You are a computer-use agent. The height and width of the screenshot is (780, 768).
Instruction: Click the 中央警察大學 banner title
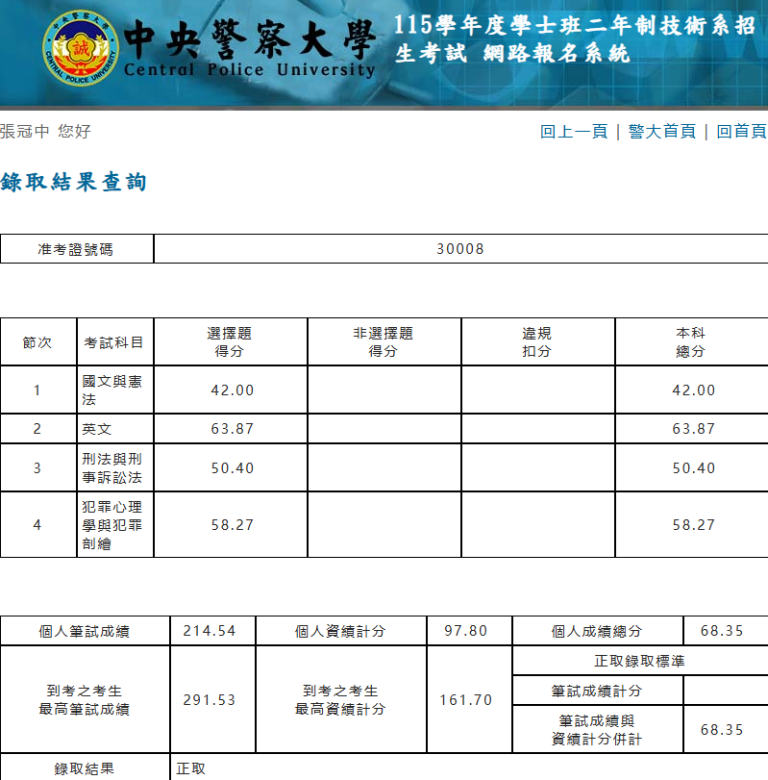pos(249,40)
